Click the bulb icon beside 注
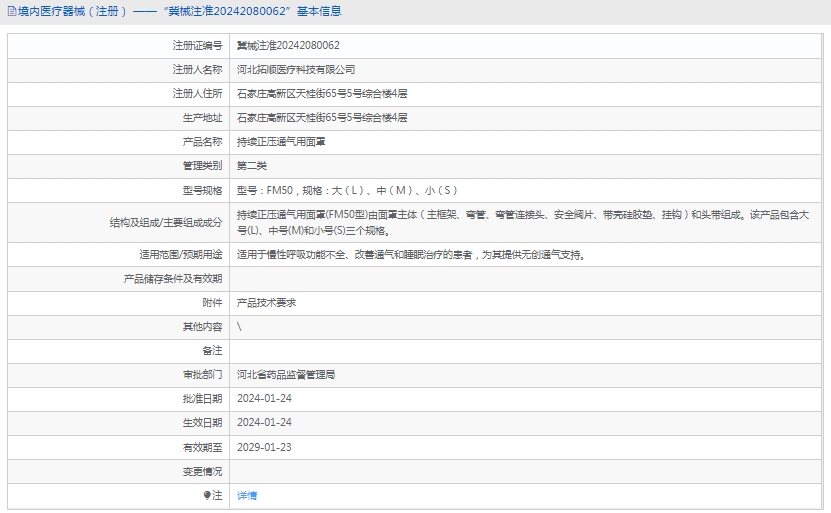The width and height of the screenshot is (831, 513). pos(207,496)
